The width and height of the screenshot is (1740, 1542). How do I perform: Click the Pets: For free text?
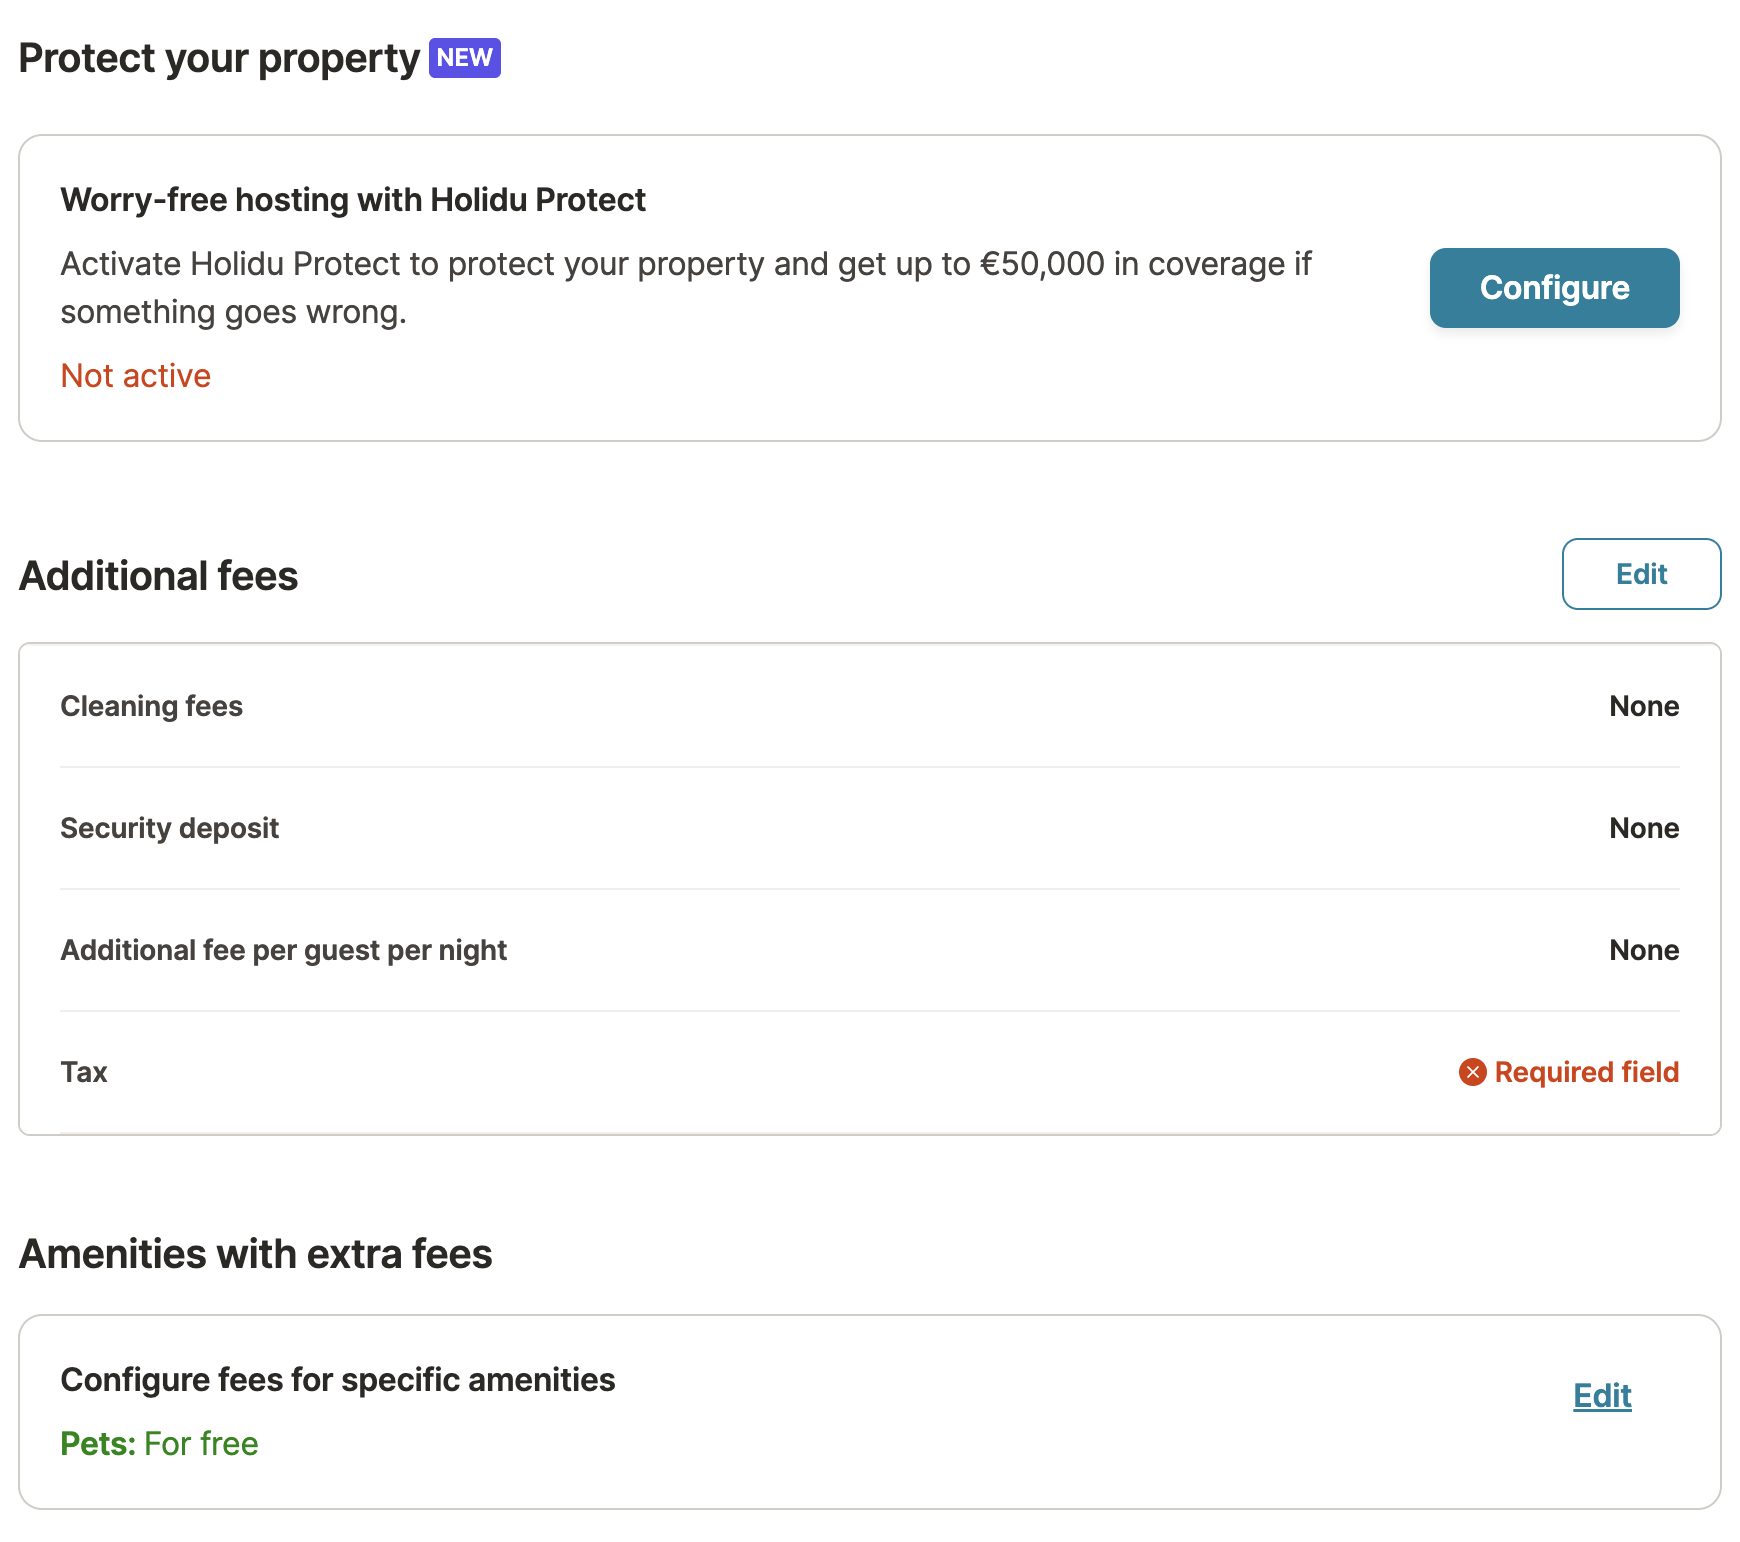[x=160, y=1444]
